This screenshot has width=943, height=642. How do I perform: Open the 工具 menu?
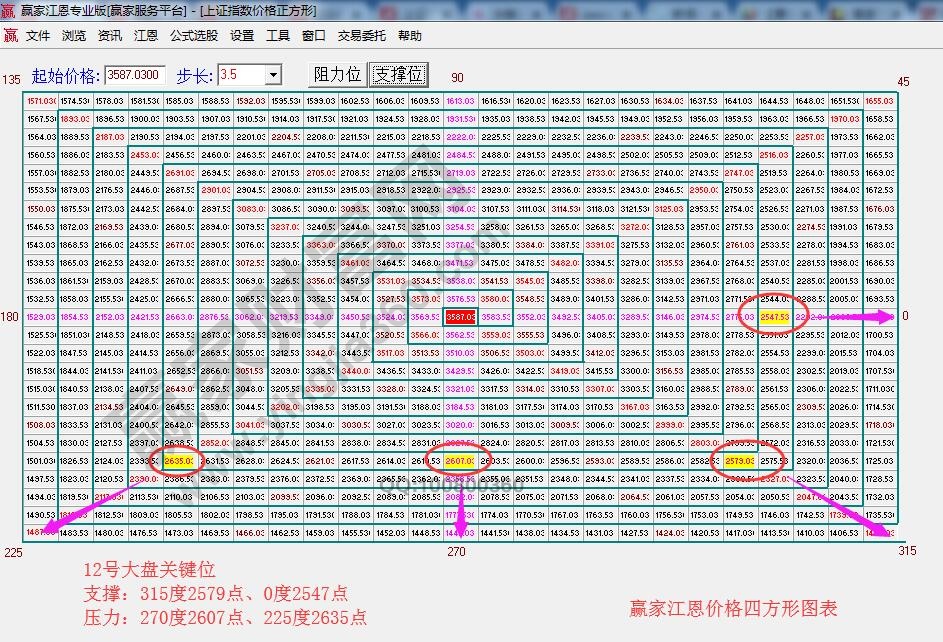[276, 35]
